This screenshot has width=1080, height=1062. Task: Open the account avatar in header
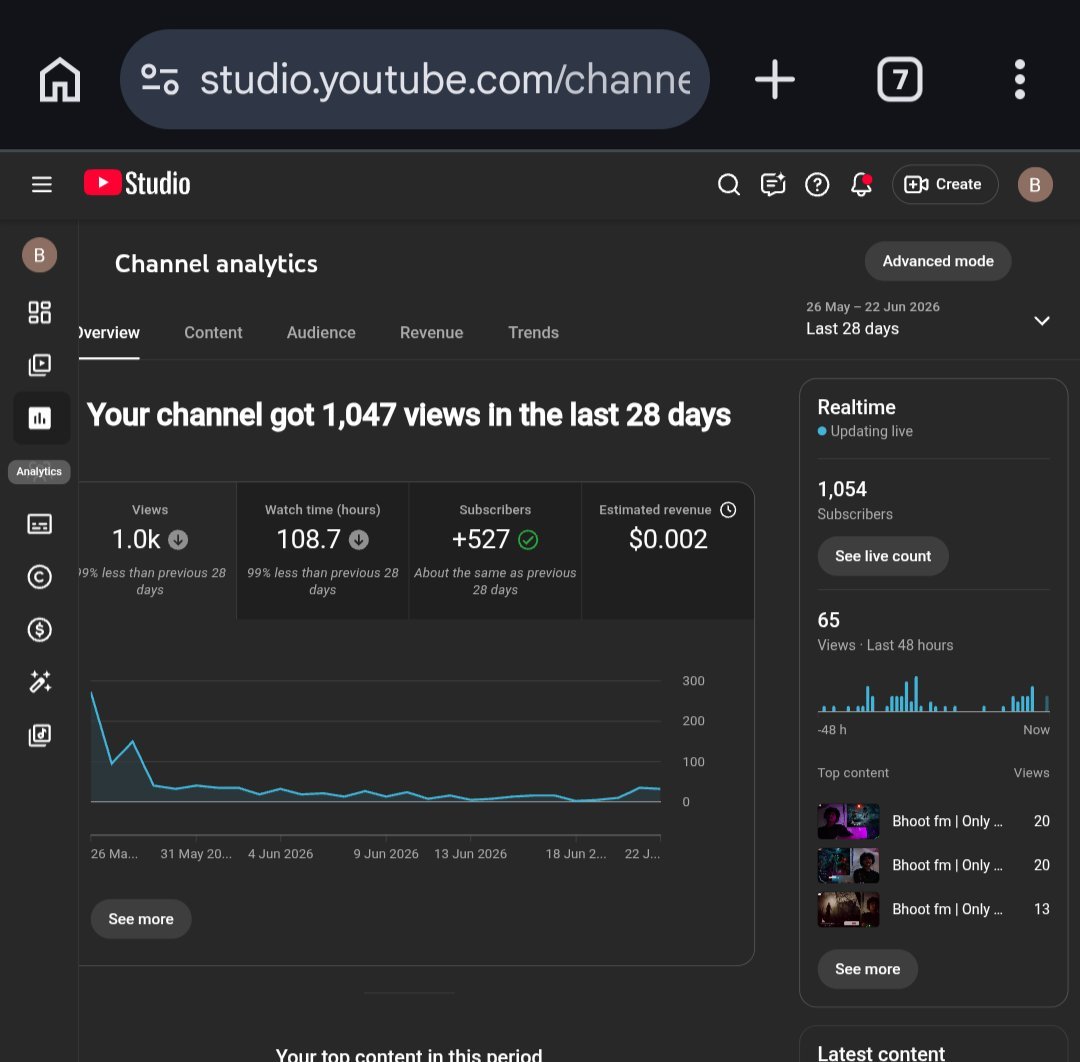(x=1035, y=185)
